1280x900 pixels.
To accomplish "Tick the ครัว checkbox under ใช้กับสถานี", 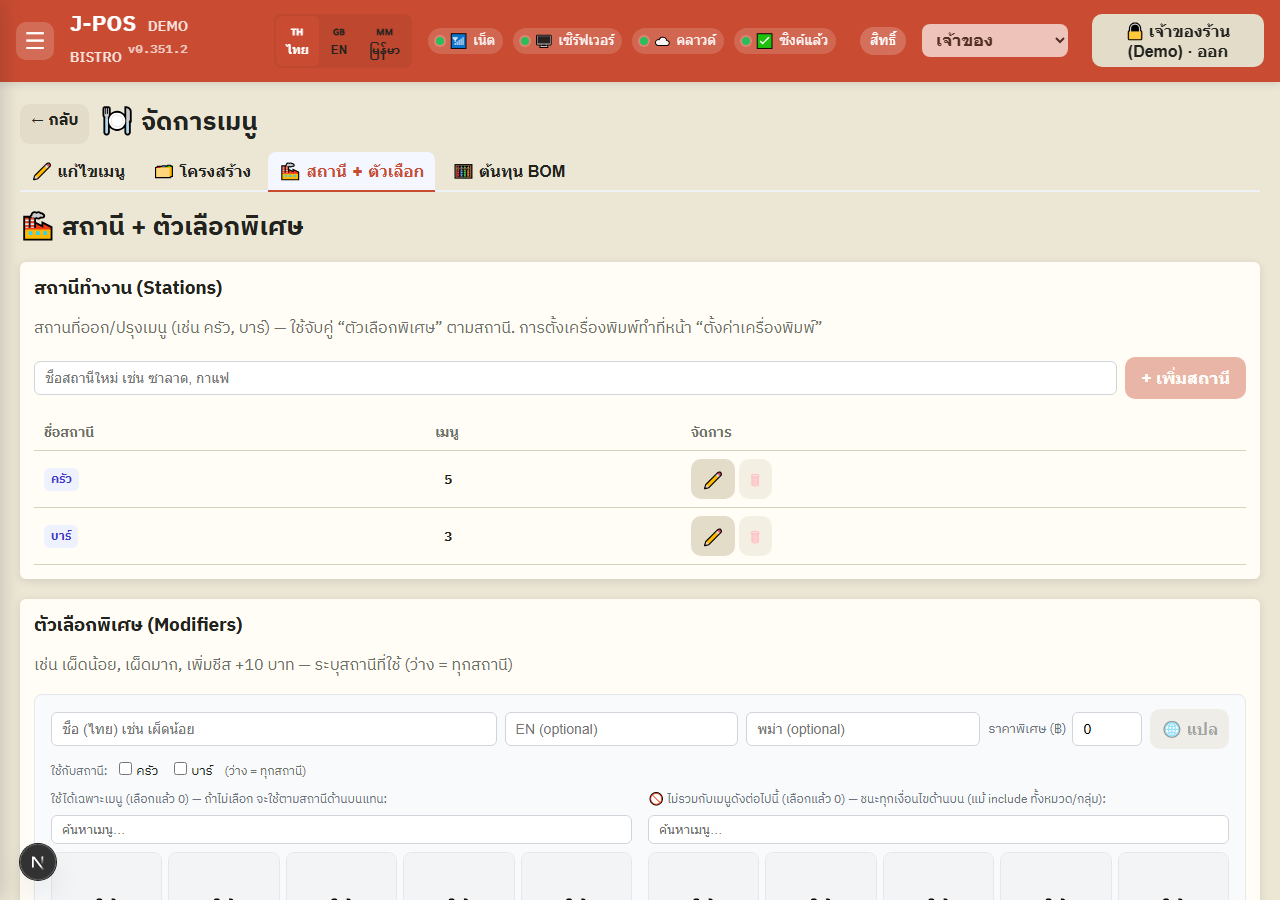I will coord(126,769).
